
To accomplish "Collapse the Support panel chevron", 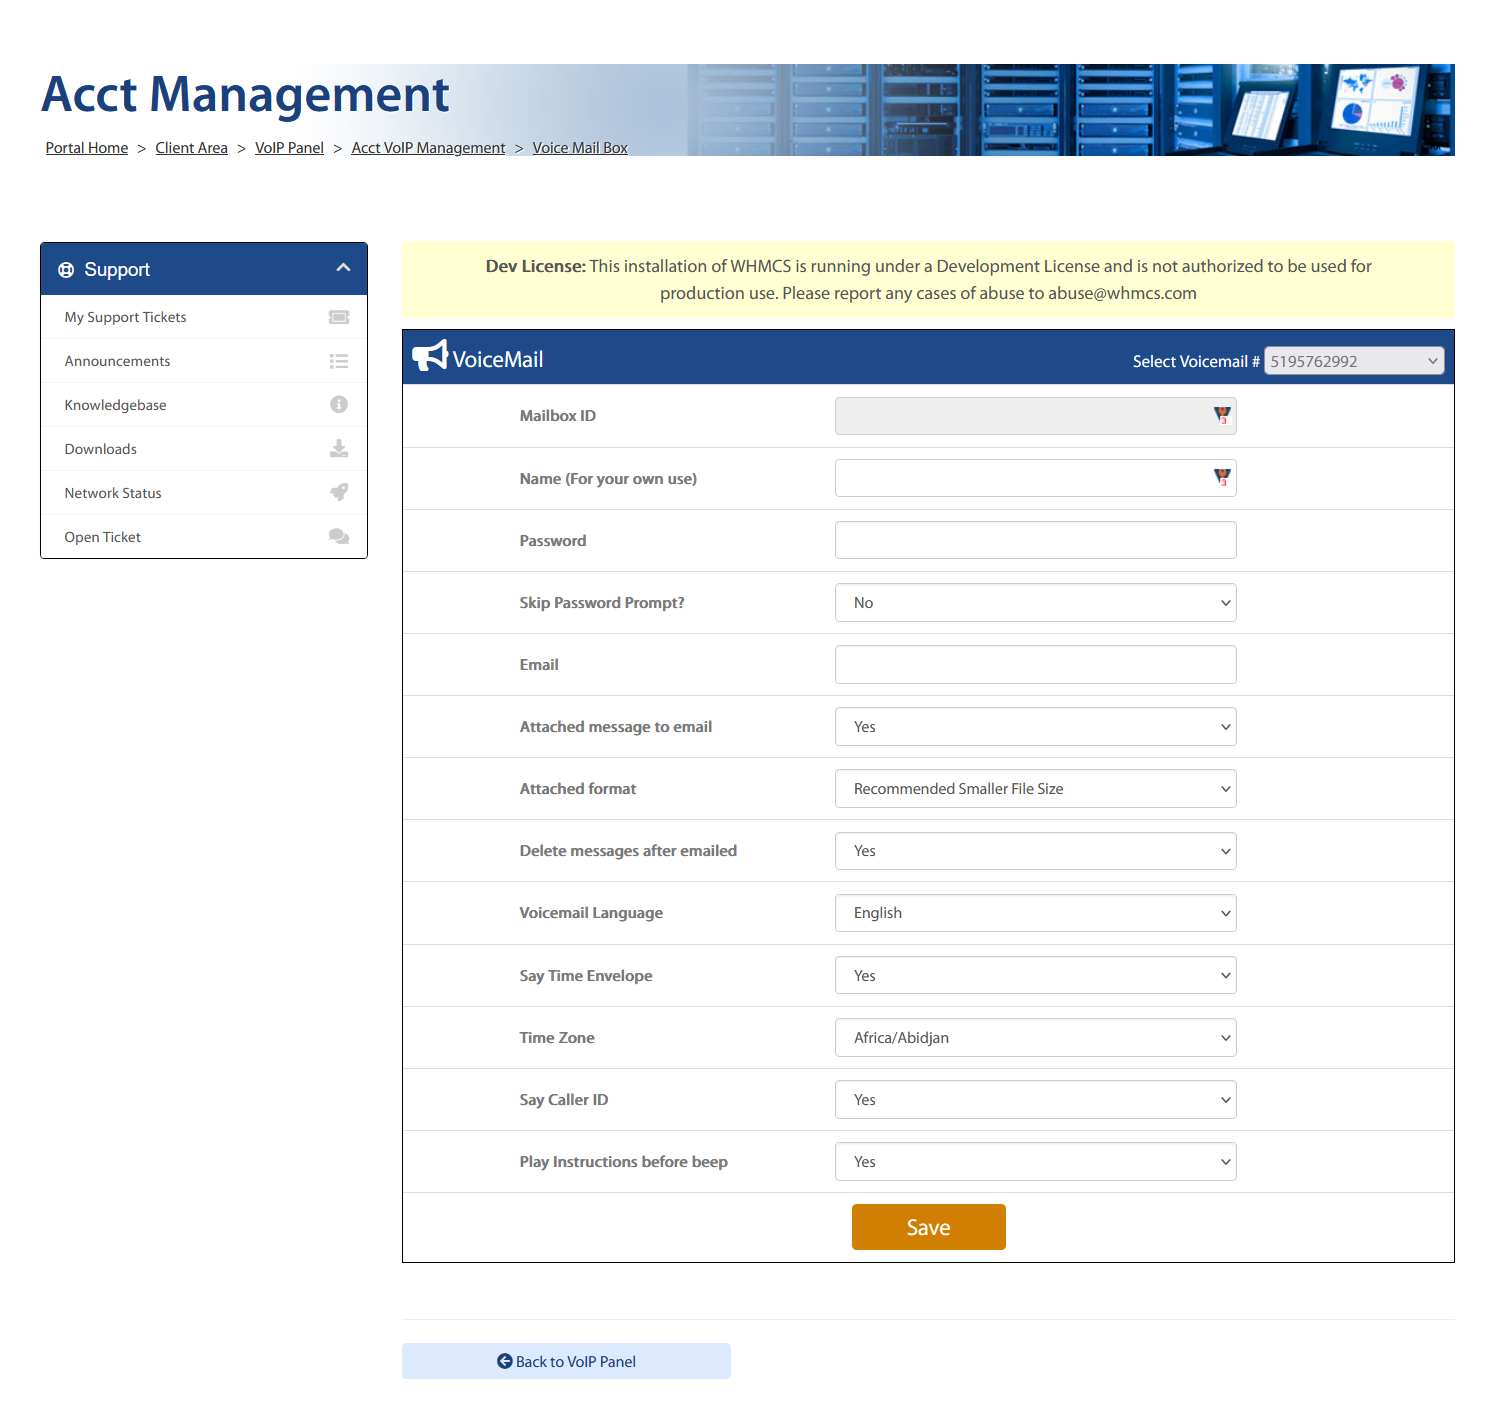I will pyautogui.click(x=343, y=268).
